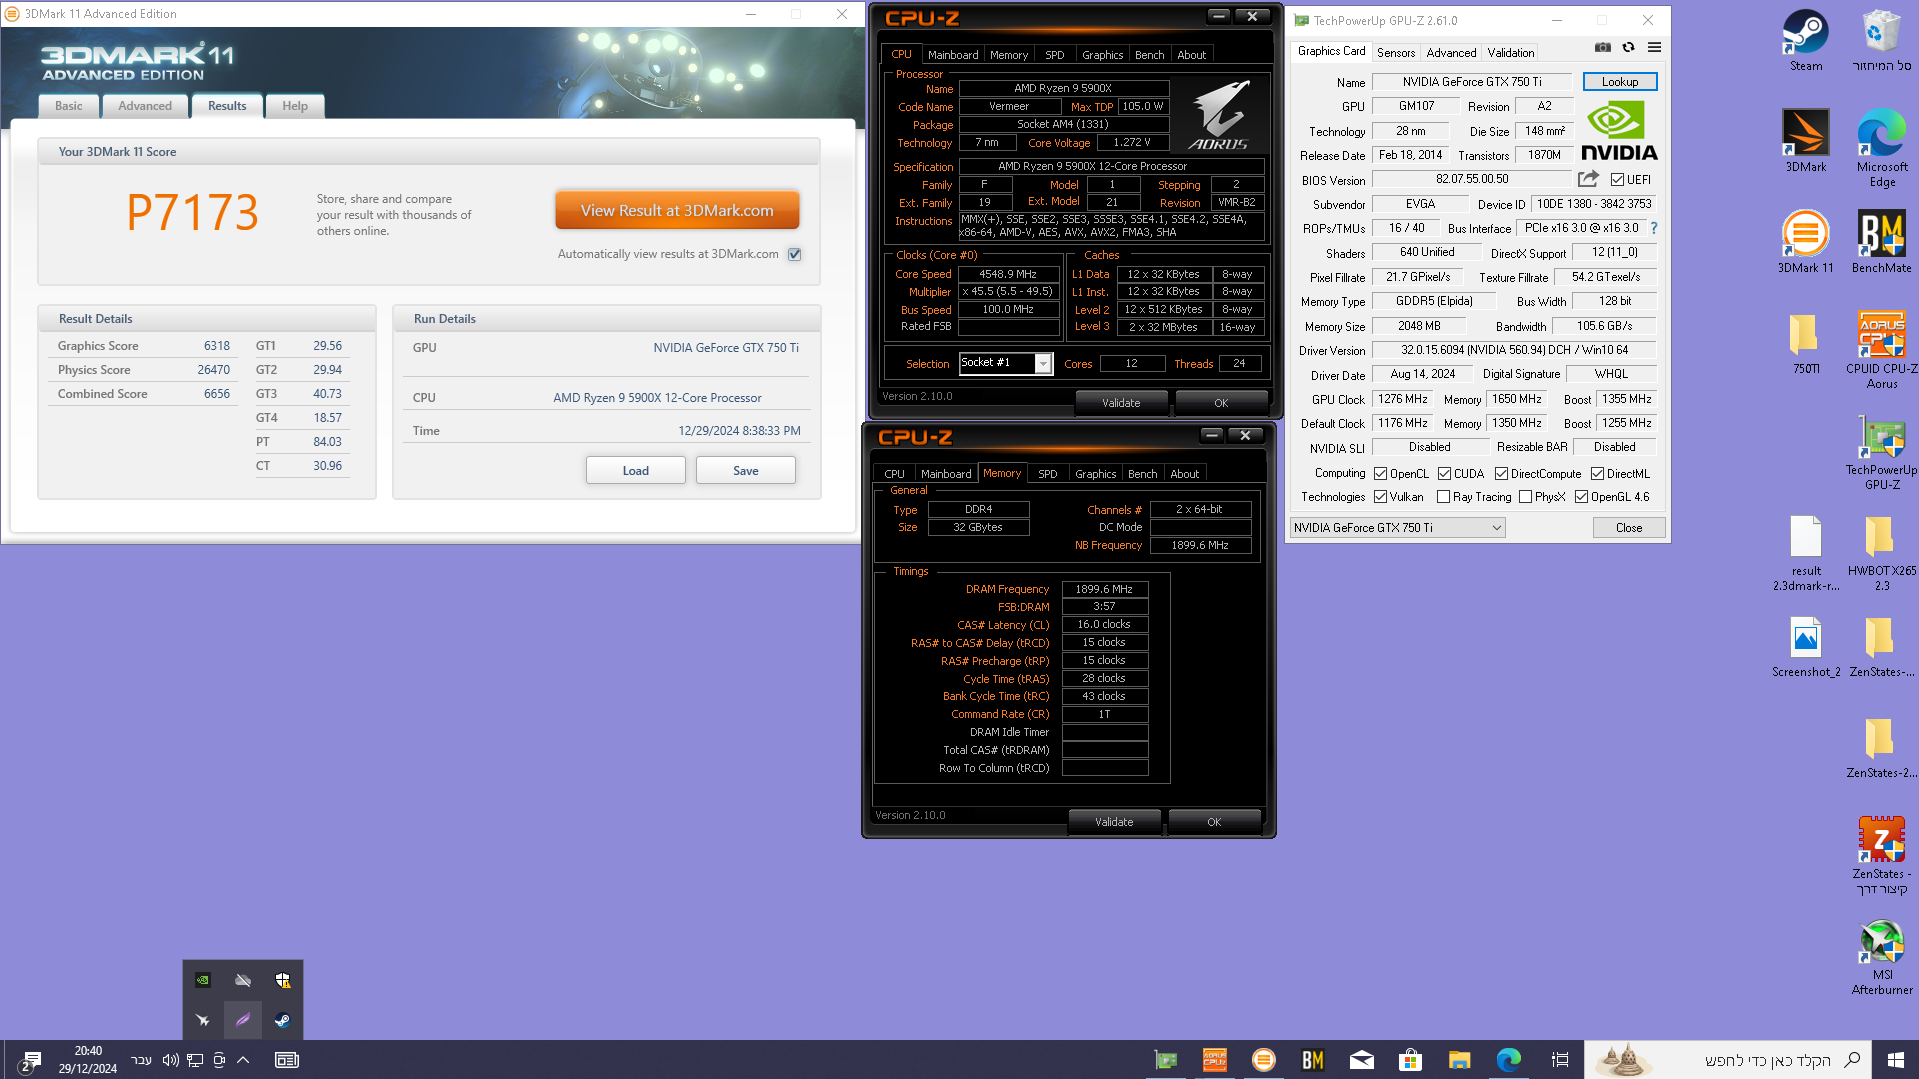This screenshot has height=1079, width=1919.
Task: Toggle the UEFI checkbox in GPU-Z
Action: point(1617,180)
